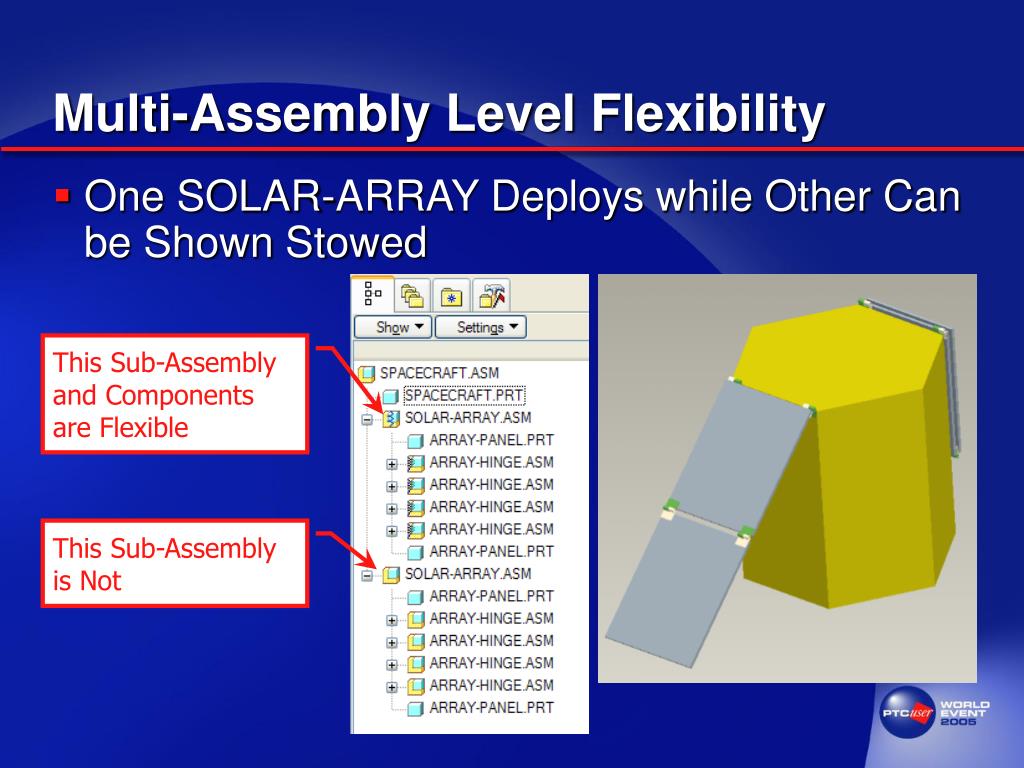The width and height of the screenshot is (1024, 768).
Task: Click the SPACECRAFT.PRT part icon
Action: tap(391, 396)
